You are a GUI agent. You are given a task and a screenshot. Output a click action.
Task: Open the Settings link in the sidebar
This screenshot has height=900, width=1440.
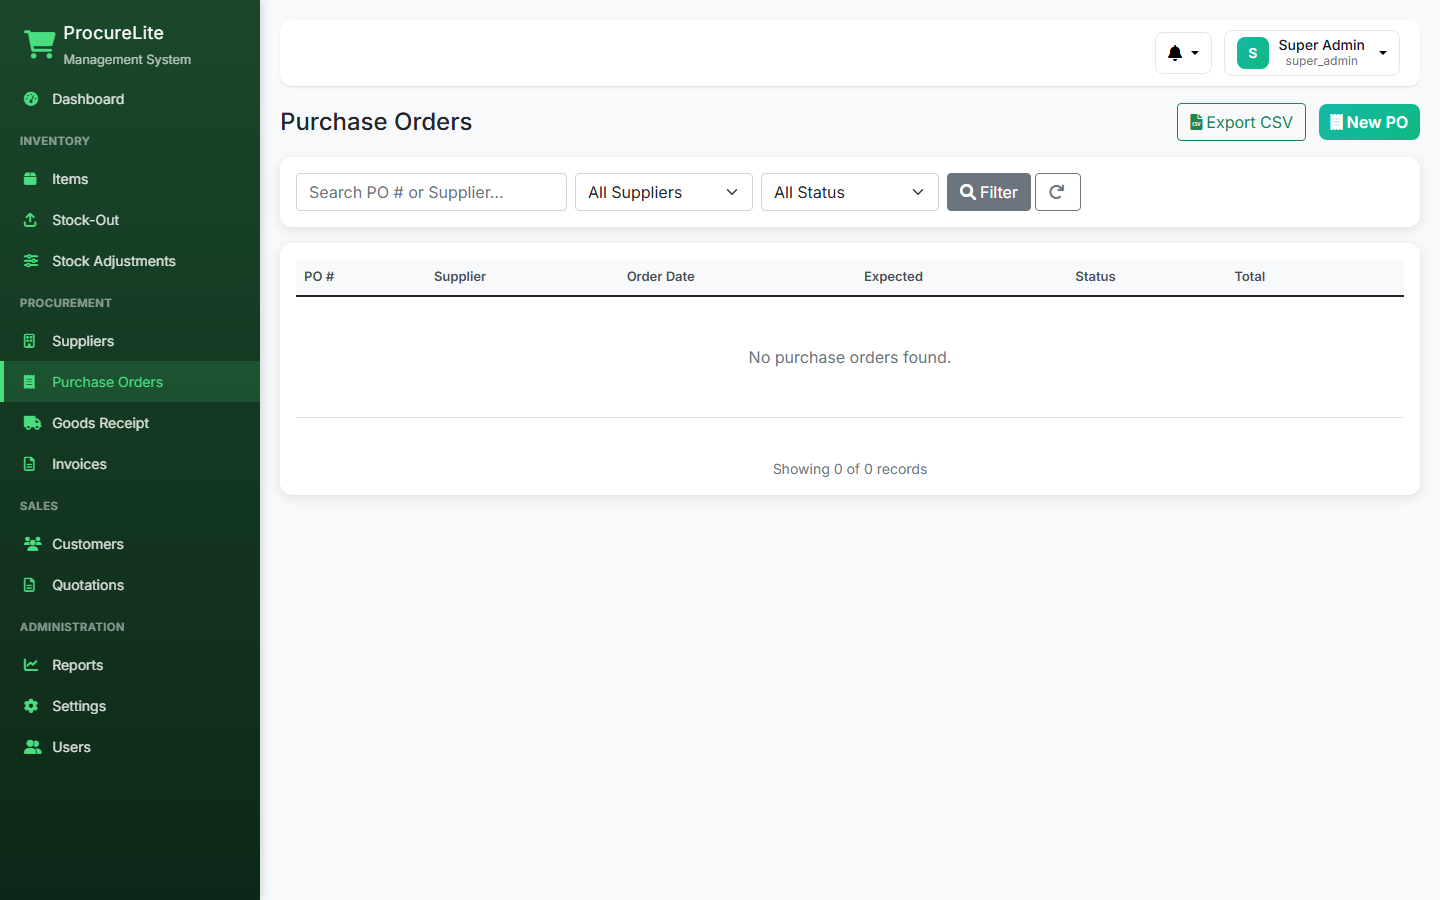pos(130,706)
